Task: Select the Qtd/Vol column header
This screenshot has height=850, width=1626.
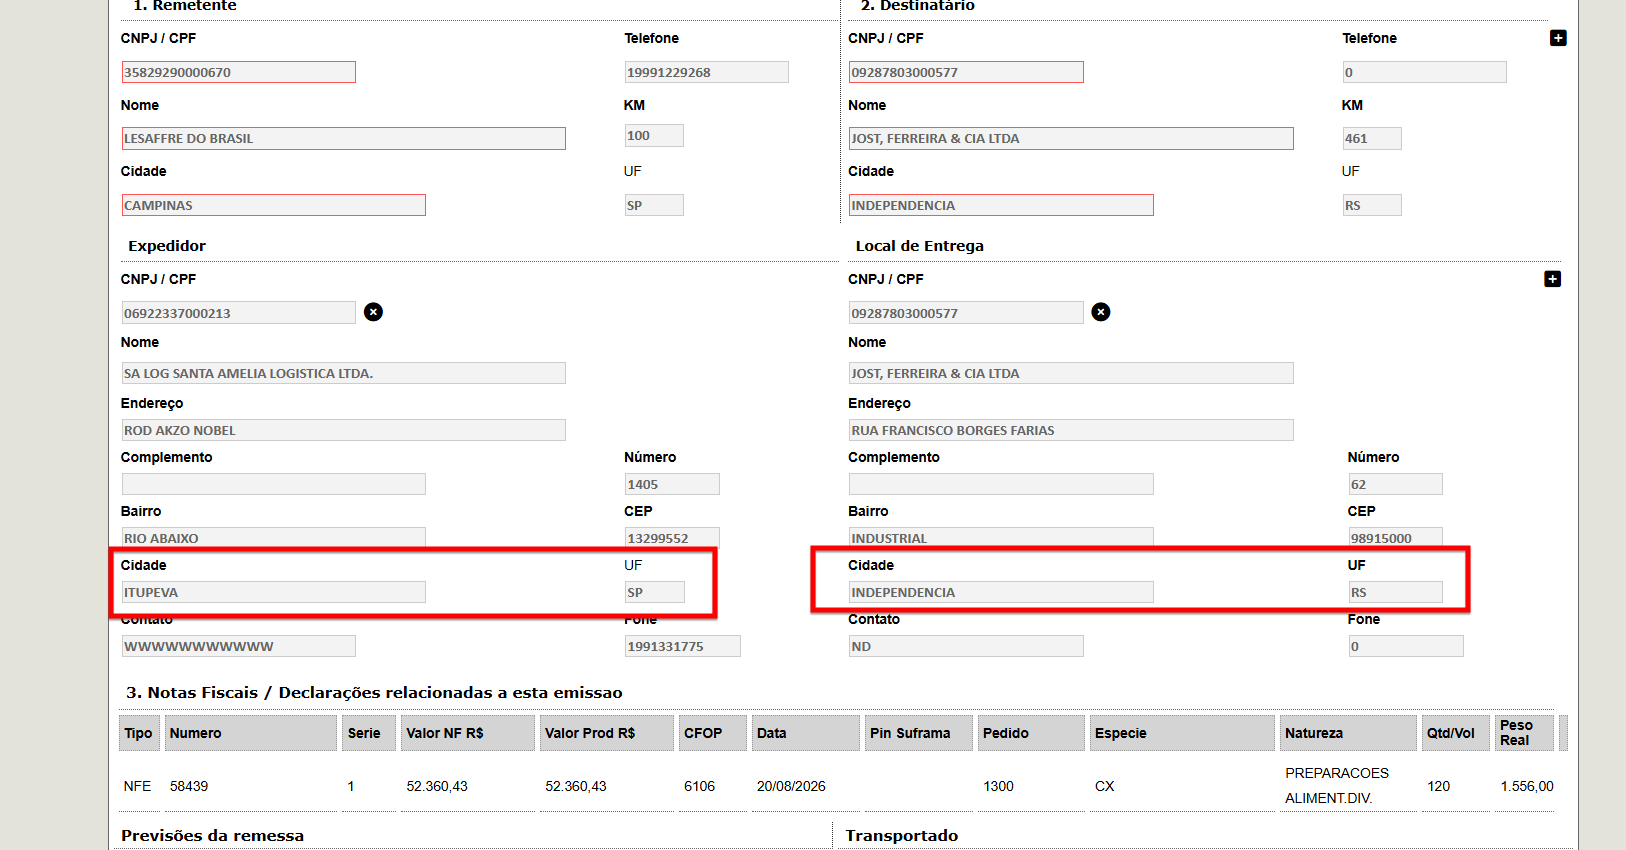Action: tap(1456, 733)
